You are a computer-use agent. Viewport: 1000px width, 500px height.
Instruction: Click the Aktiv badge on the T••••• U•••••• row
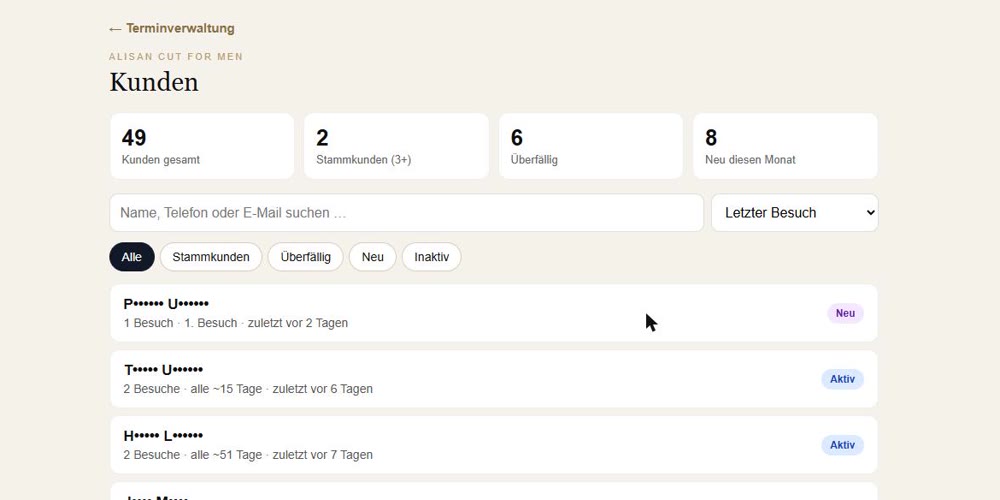tap(842, 379)
